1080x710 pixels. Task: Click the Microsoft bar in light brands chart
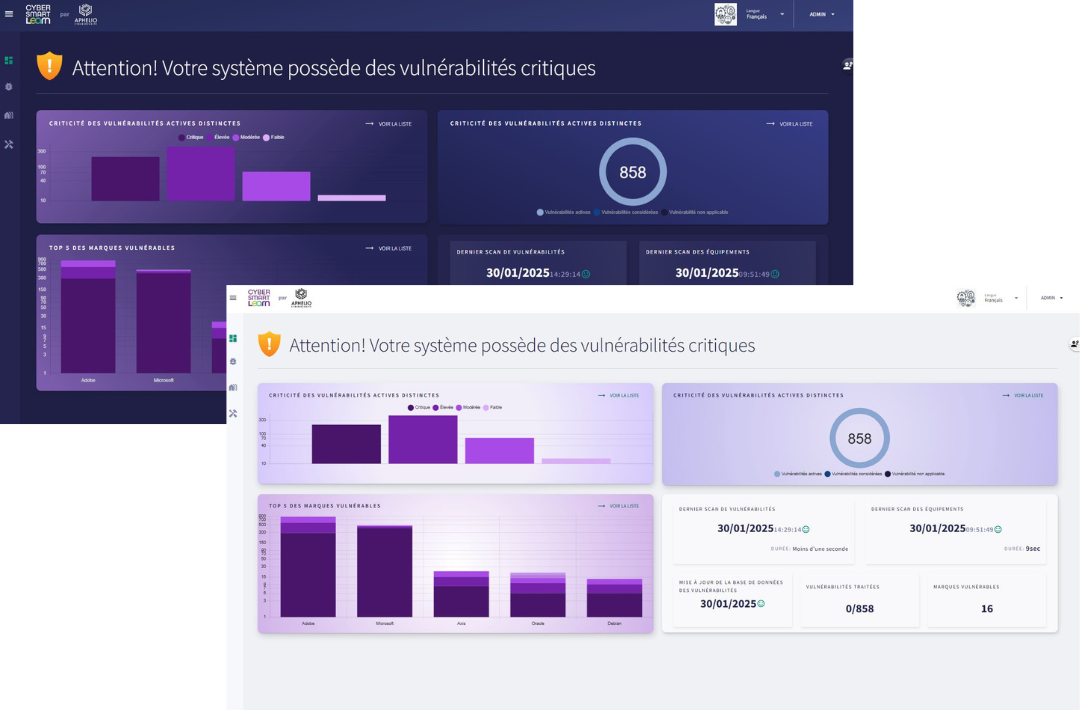(x=384, y=571)
